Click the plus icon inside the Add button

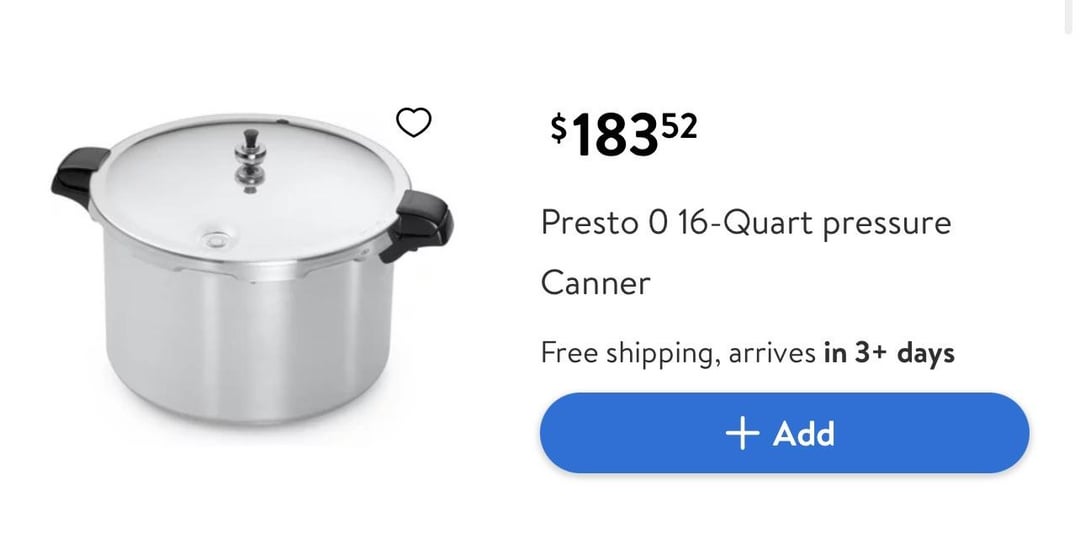742,434
